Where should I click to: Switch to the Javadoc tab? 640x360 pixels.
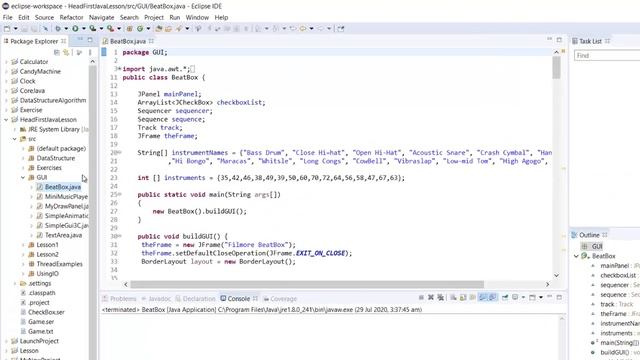click(156, 299)
